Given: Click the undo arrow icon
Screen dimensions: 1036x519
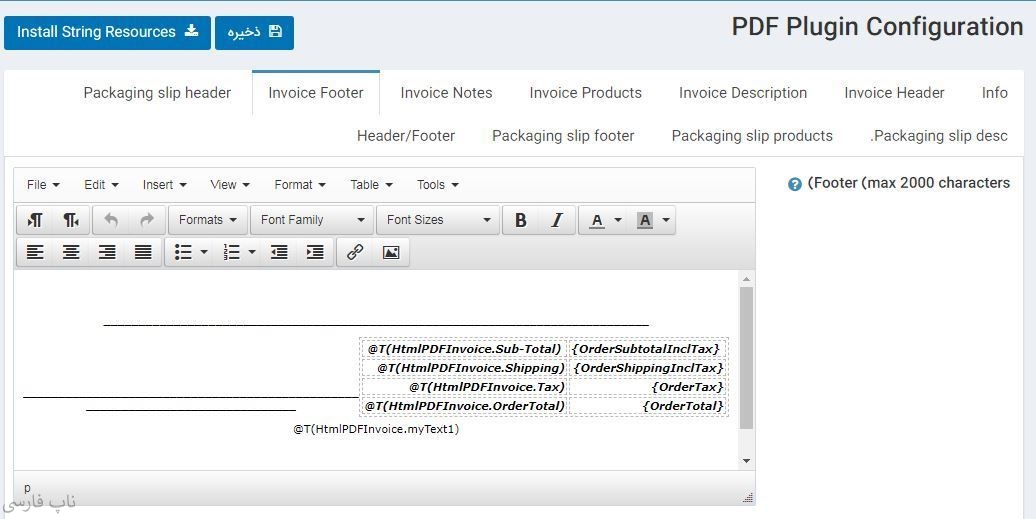Looking at the screenshot, I should click(111, 220).
